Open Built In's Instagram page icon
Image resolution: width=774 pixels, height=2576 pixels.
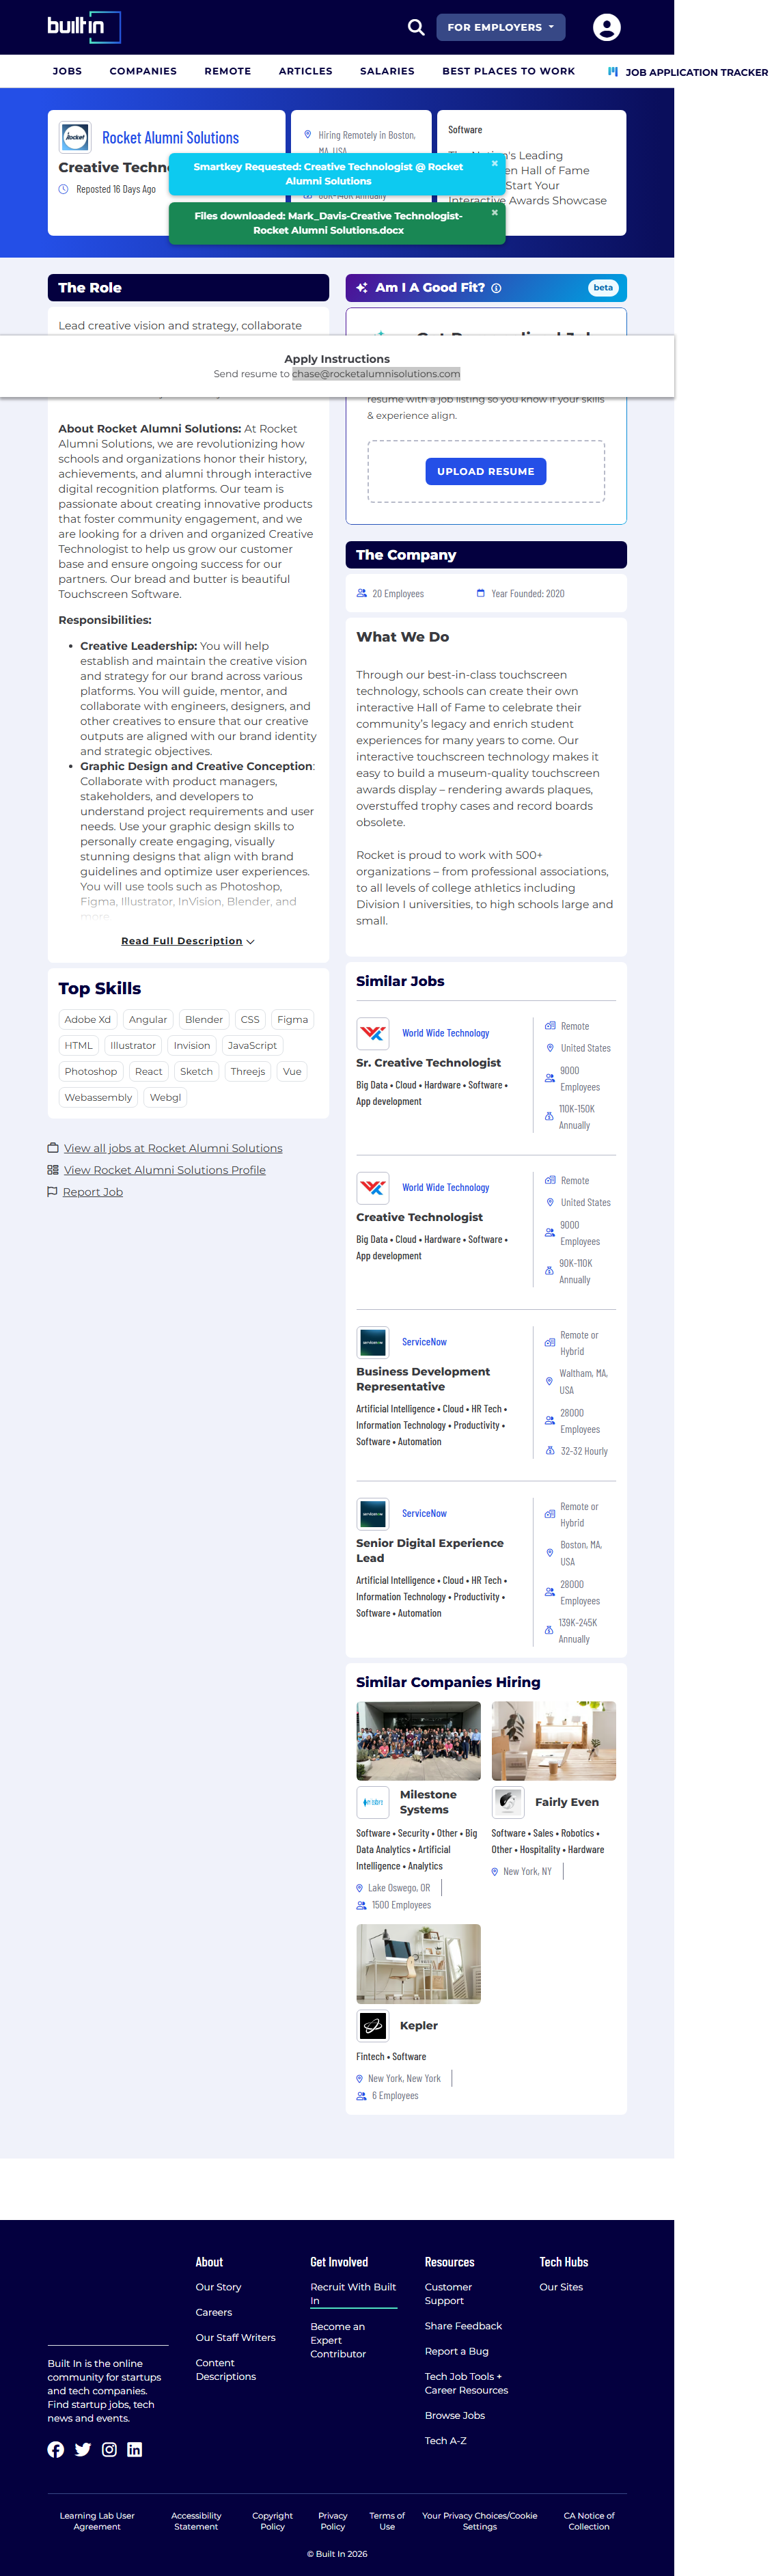(x=109, y=2449)
